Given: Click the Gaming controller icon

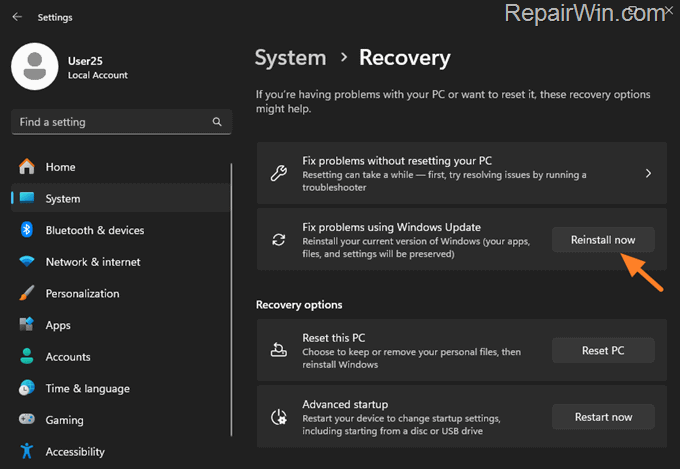Looking at the screenshot, I should click(x=26, y=419).
